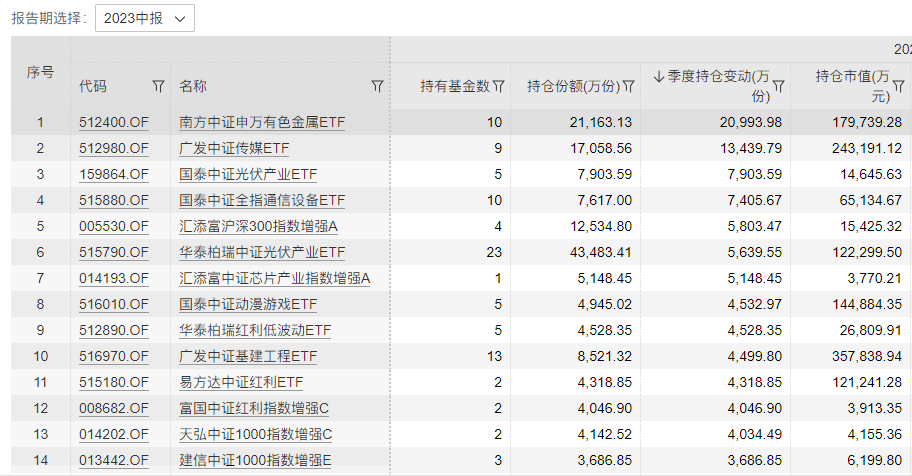Select holding shares value 8,521.32
Screen dimensions: 912x476
(x=604, y=356)
